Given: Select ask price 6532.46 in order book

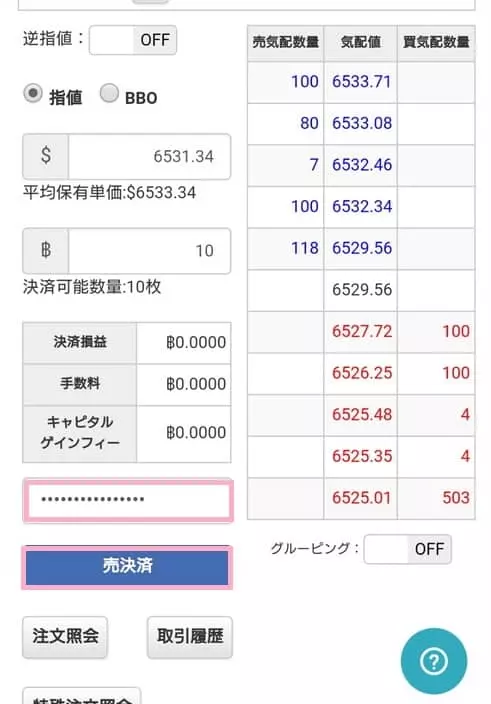Looking at the screenshot, I should (x=361, y=165).
